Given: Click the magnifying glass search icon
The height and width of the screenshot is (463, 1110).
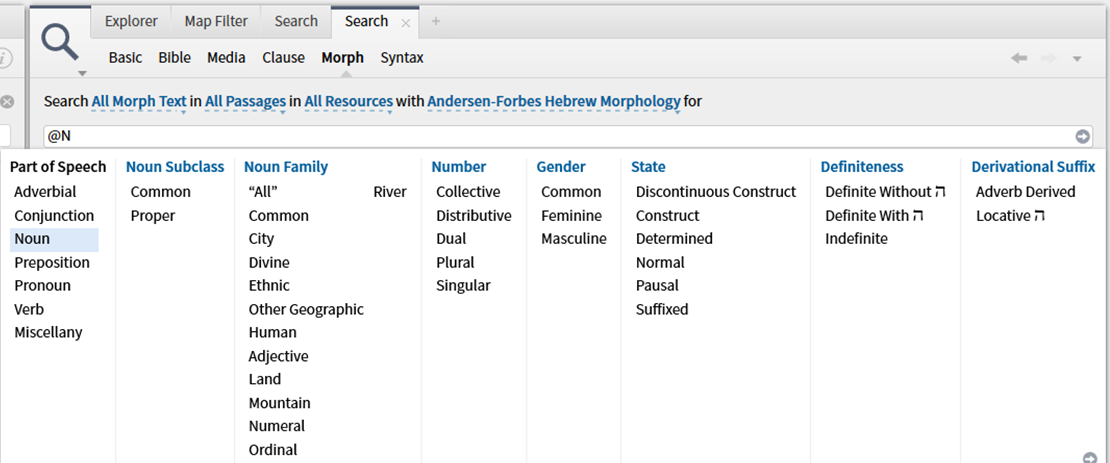Looking at the screenshot, I should pos(59,44).
